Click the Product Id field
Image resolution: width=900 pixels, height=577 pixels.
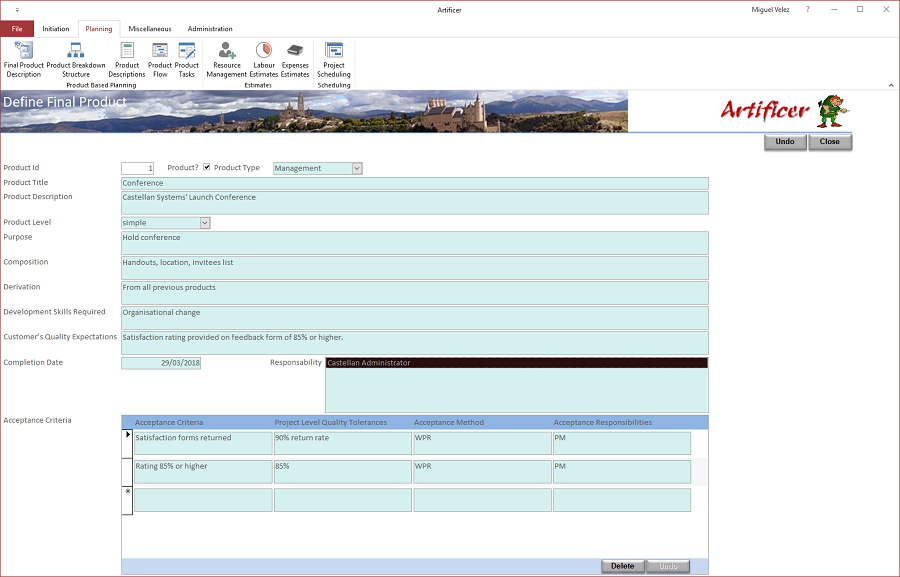(x=138, y=168)
